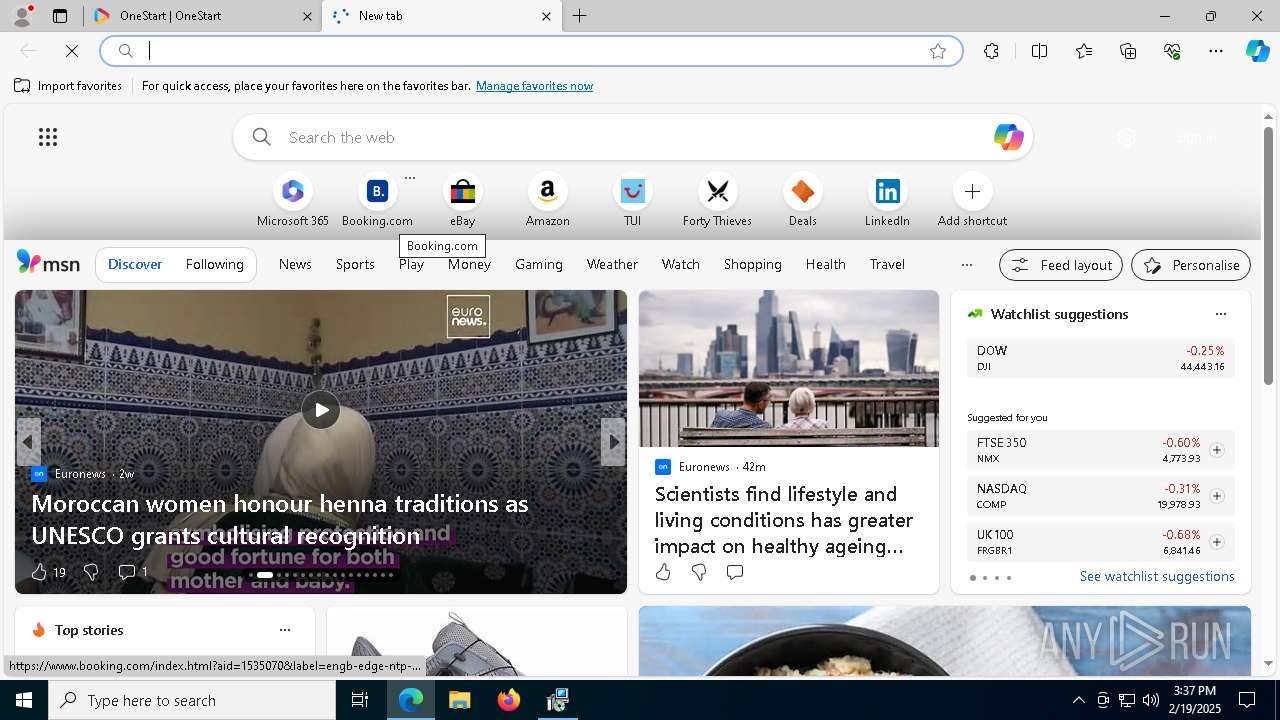Open Settings and more ellipsis
The width and height of the screenshot is (1280, 720).
click(1216, 51)
